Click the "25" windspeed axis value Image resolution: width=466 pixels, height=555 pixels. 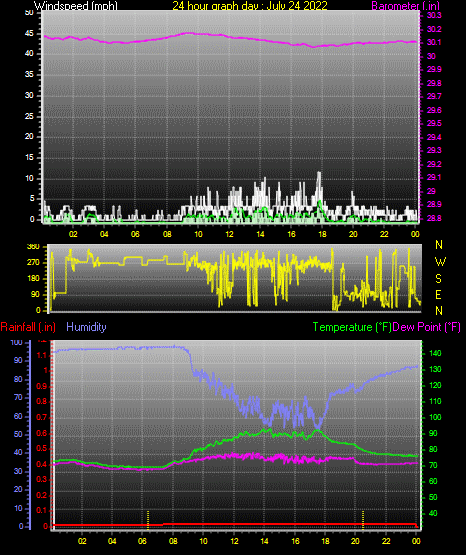tap(29, 116)
